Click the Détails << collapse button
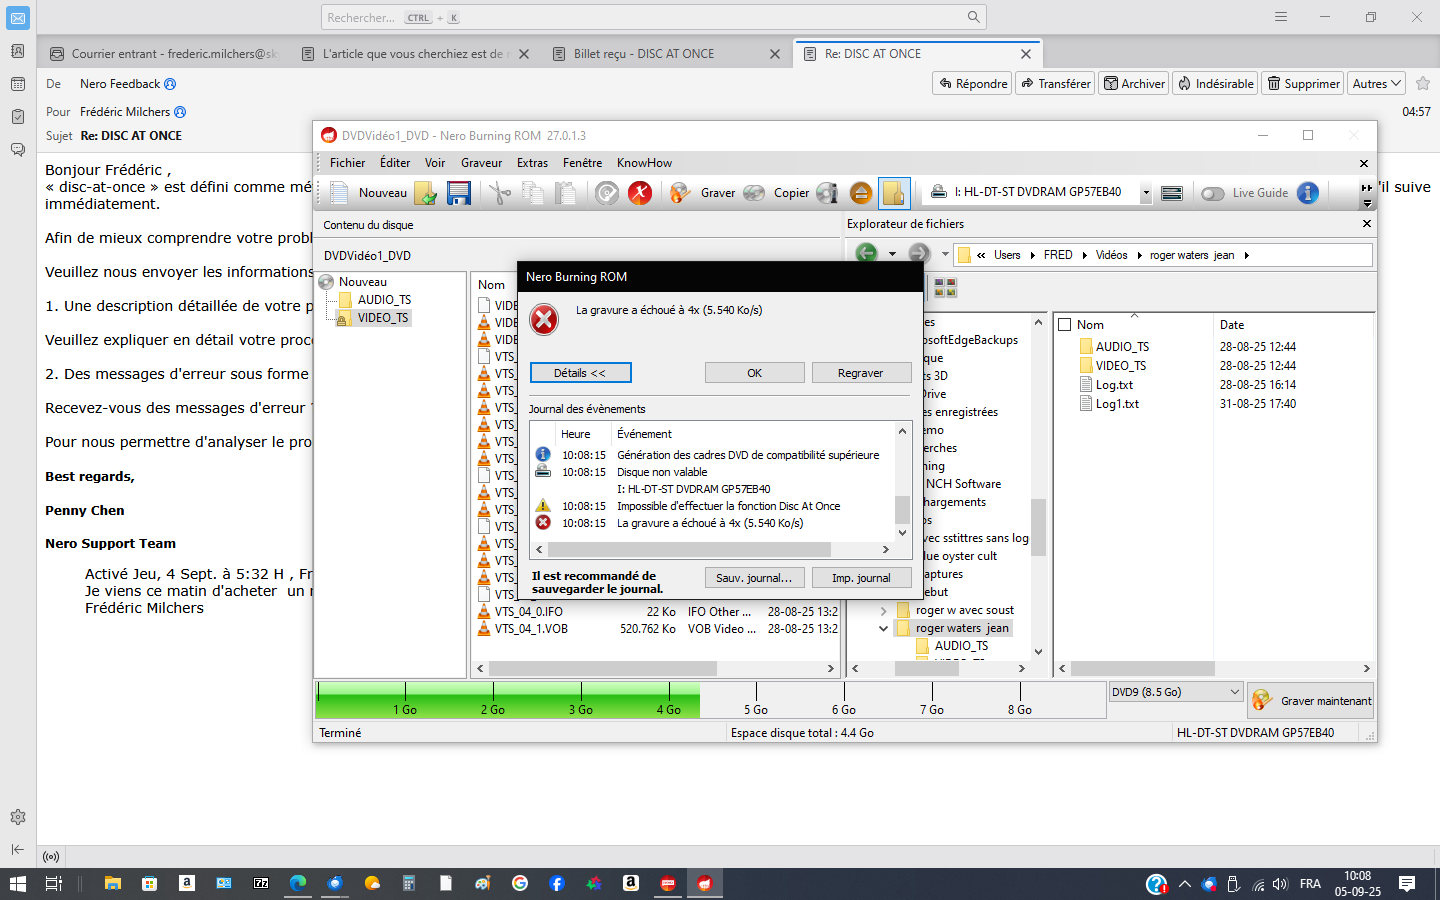1440x900 pixels. 580,373
